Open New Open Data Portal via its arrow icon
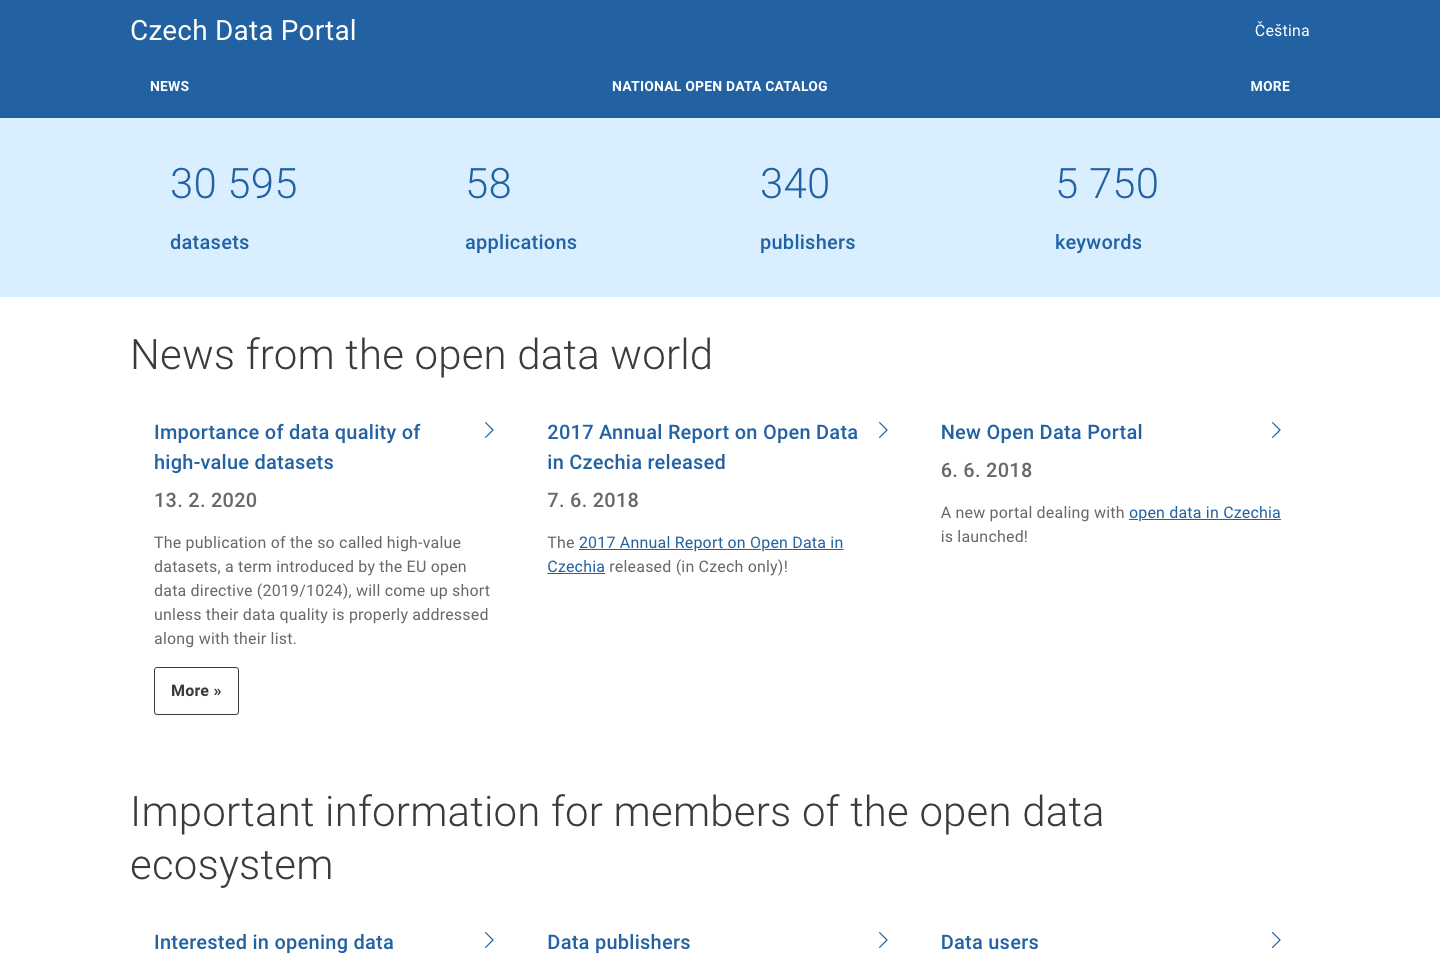 [x=1276, y=430]
